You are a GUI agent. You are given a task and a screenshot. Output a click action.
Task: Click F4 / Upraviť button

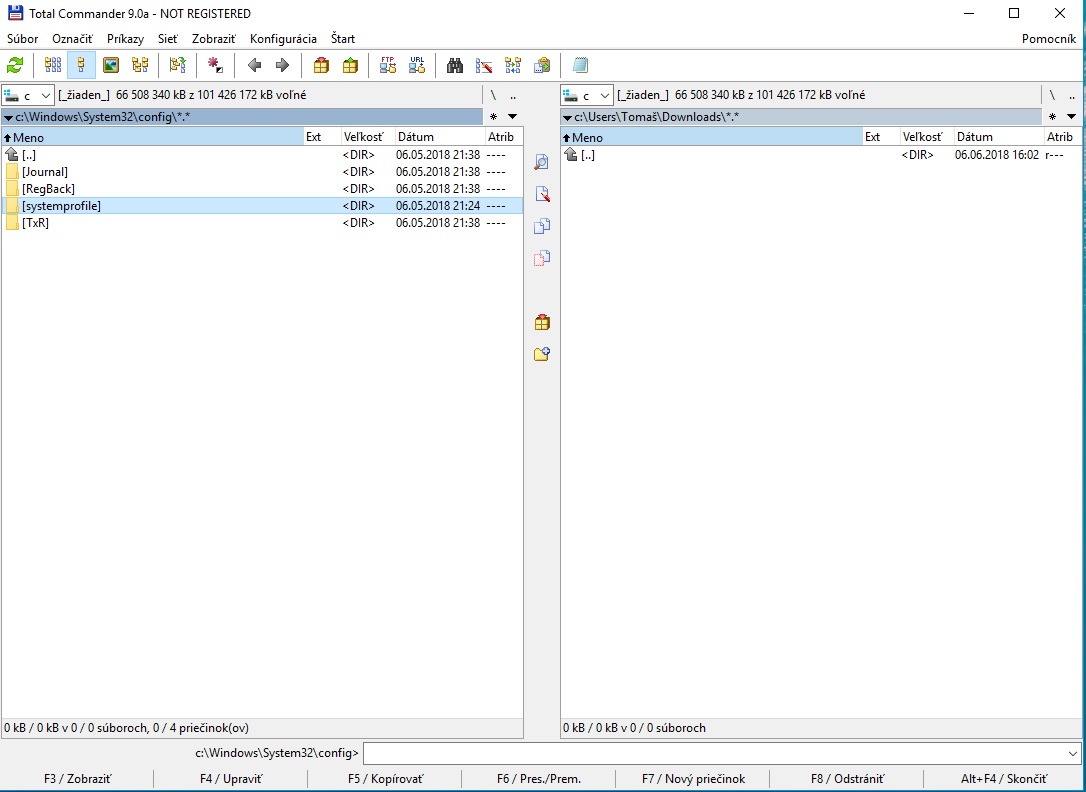pyautogui.click(x=231, y=779)
